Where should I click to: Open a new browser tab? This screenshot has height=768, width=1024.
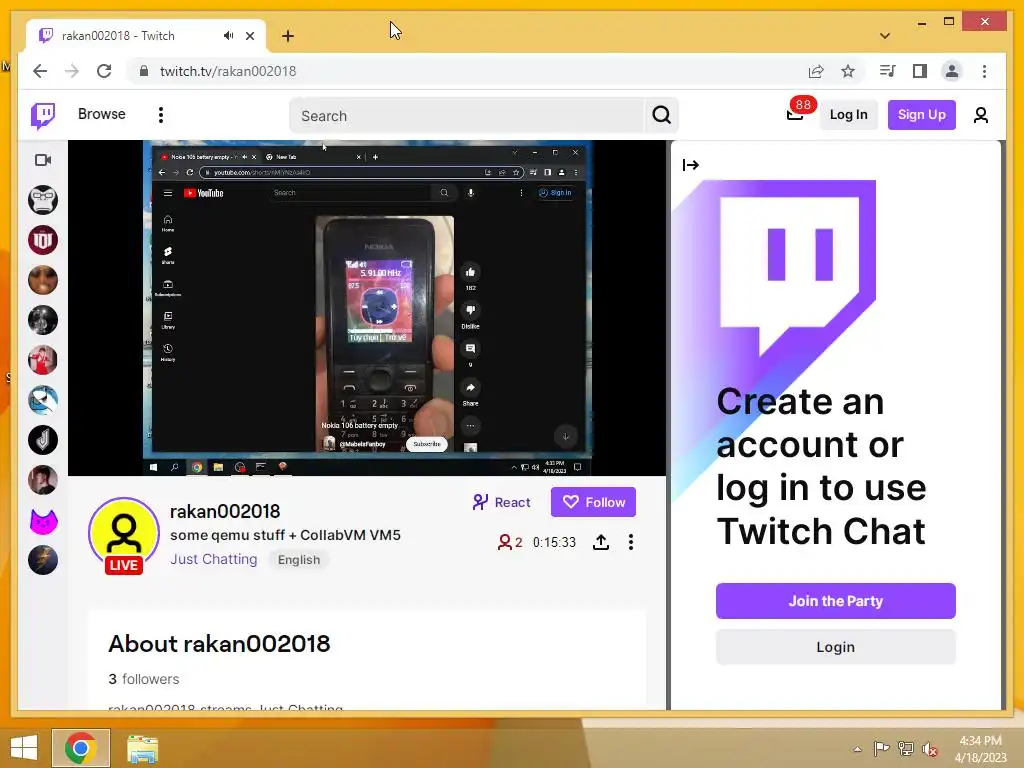[288, 36]
